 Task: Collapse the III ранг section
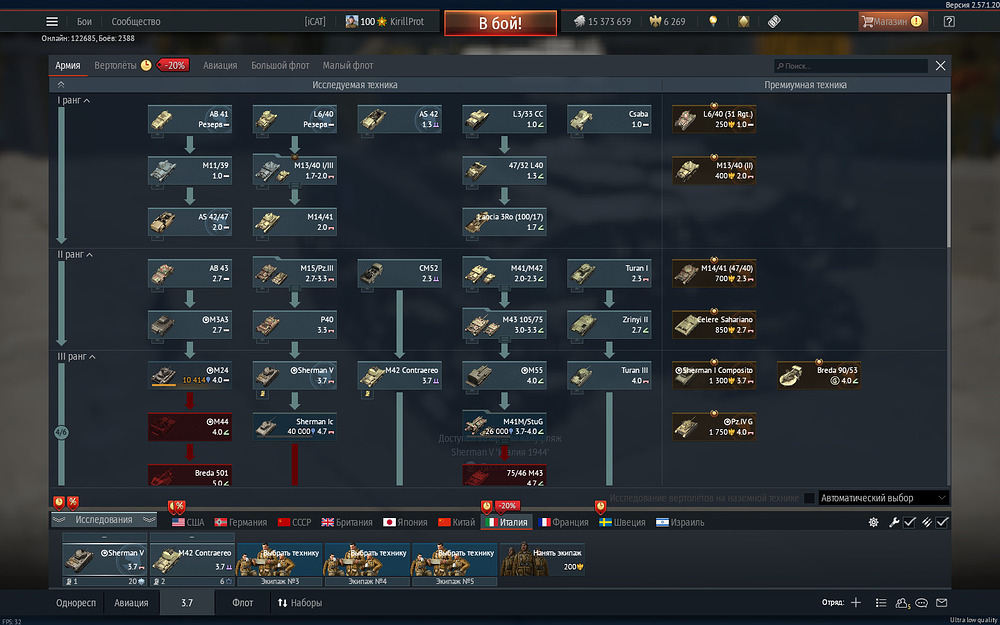pos(77,357)
